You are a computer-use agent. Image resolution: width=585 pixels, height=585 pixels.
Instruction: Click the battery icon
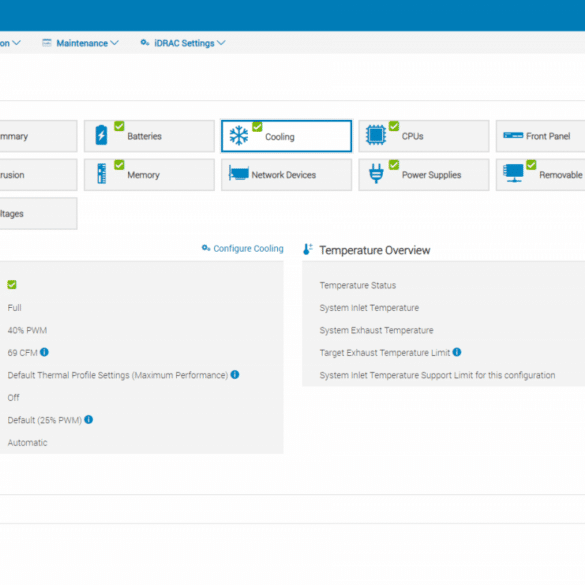coord(101,135)
